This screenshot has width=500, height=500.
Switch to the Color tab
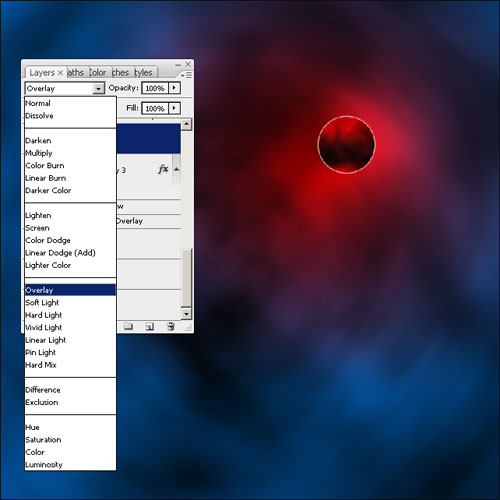click(98, 72)
